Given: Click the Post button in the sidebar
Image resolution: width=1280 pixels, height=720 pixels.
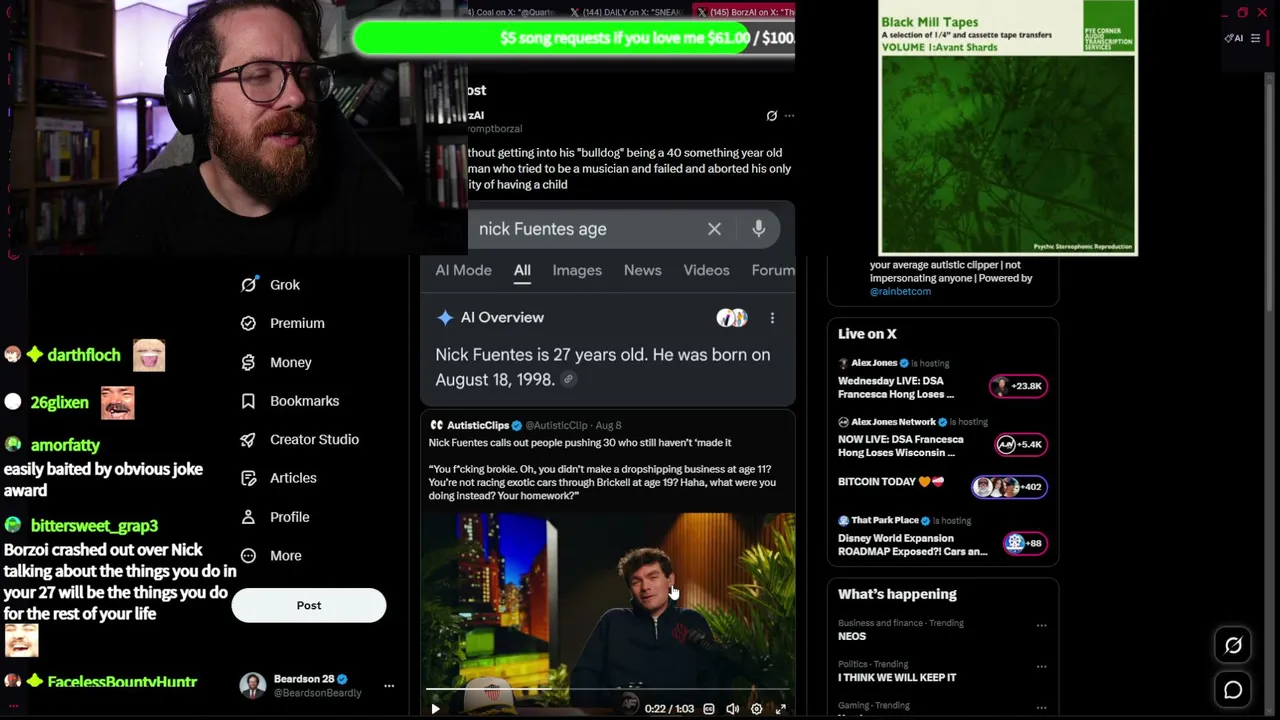Looking at the screenshot, I should pyautogui.click(x=309, y=605).
